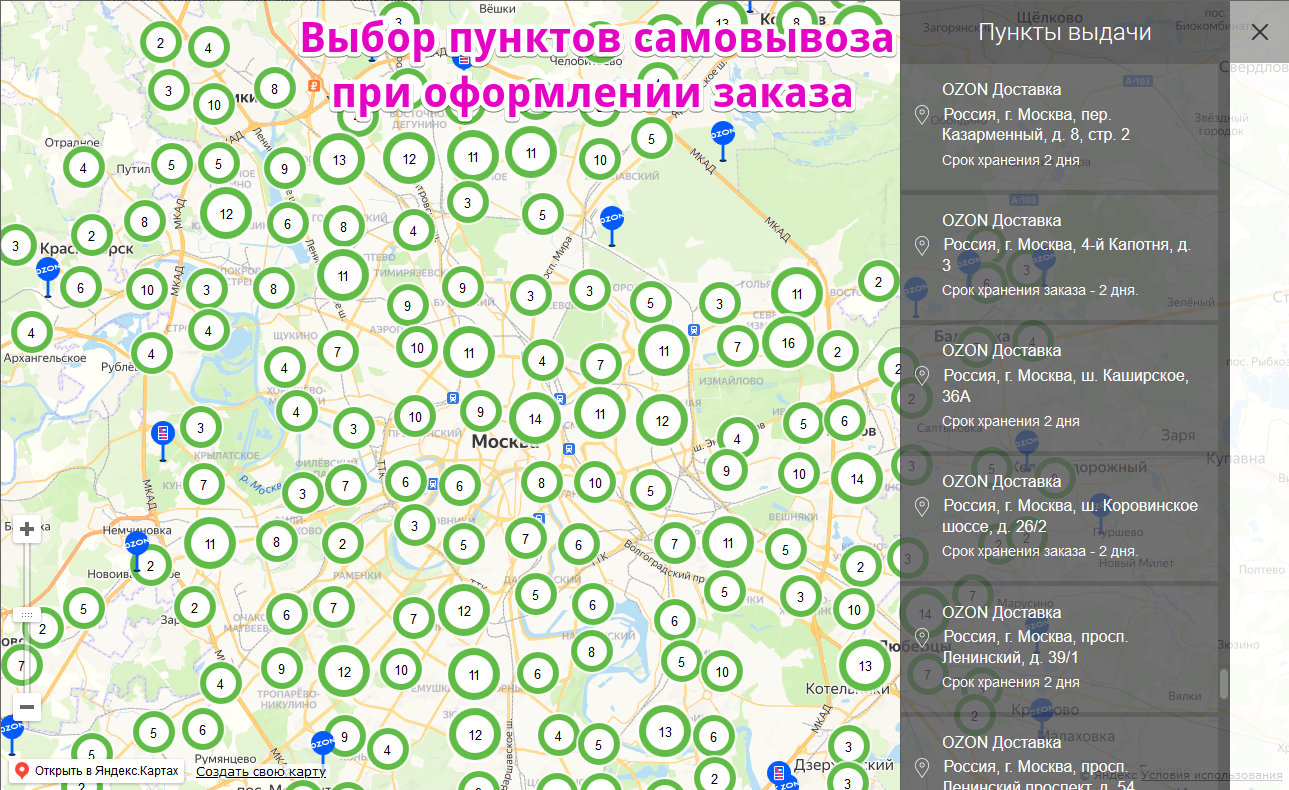Click Срок хранения text under Каширское address
This screenshot has width=1289, height=790.
point(1010,421)
